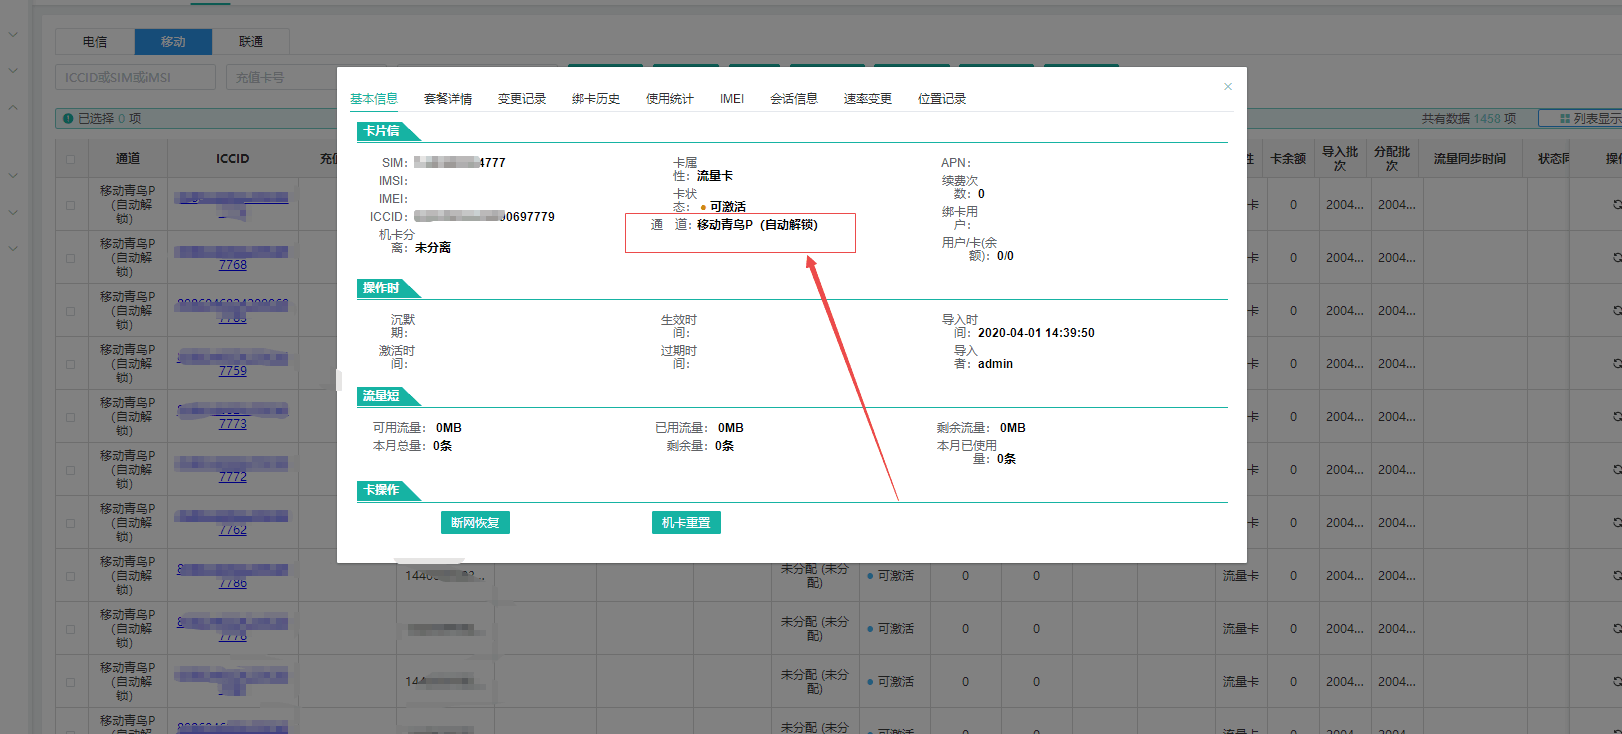
Task: Open the IMEI tab in the dialog
Action: (732, 99)
